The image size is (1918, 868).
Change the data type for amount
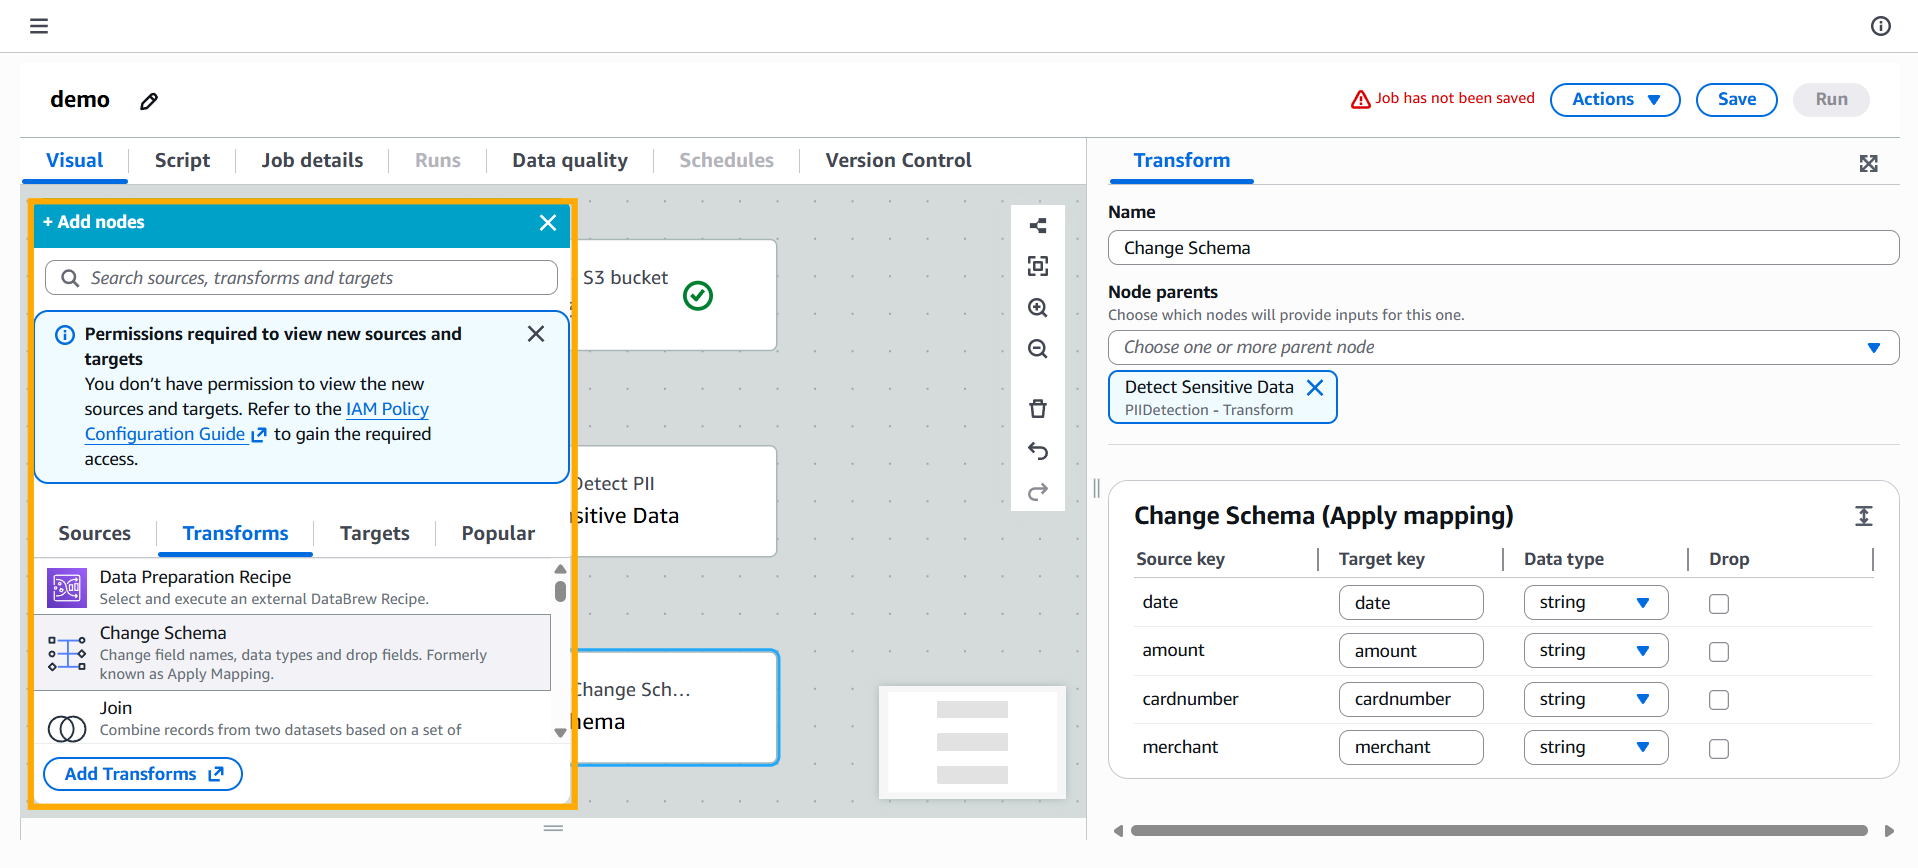(x=1596, y=651)
